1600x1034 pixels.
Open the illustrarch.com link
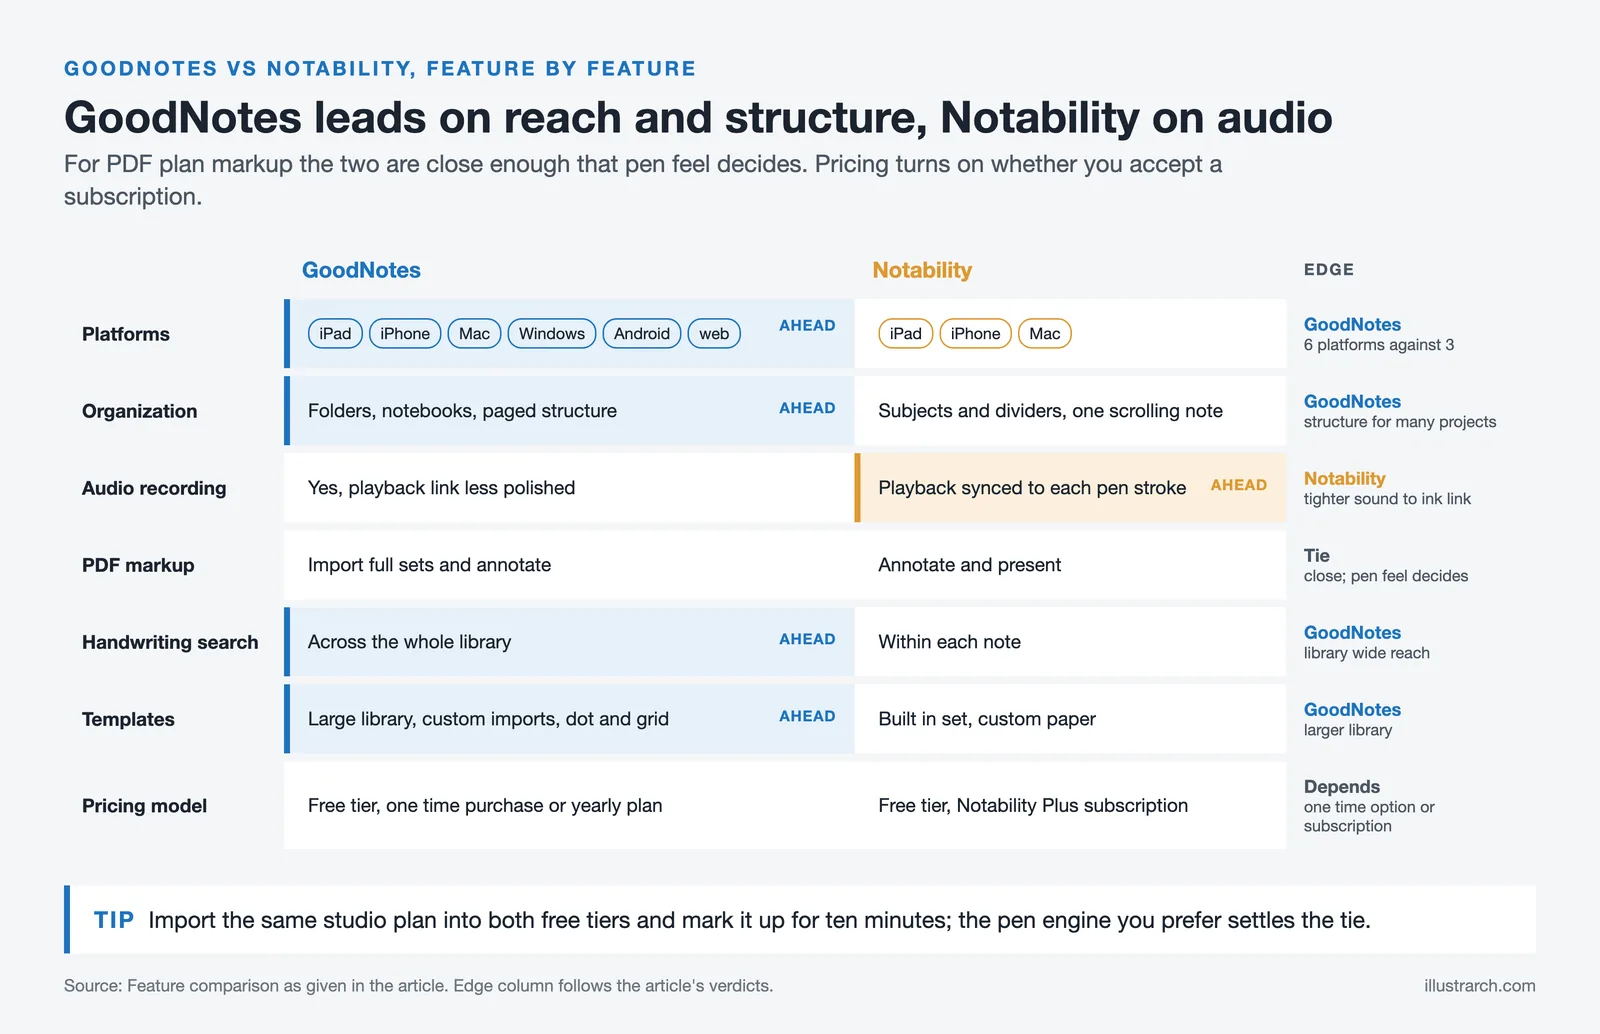1480,986
